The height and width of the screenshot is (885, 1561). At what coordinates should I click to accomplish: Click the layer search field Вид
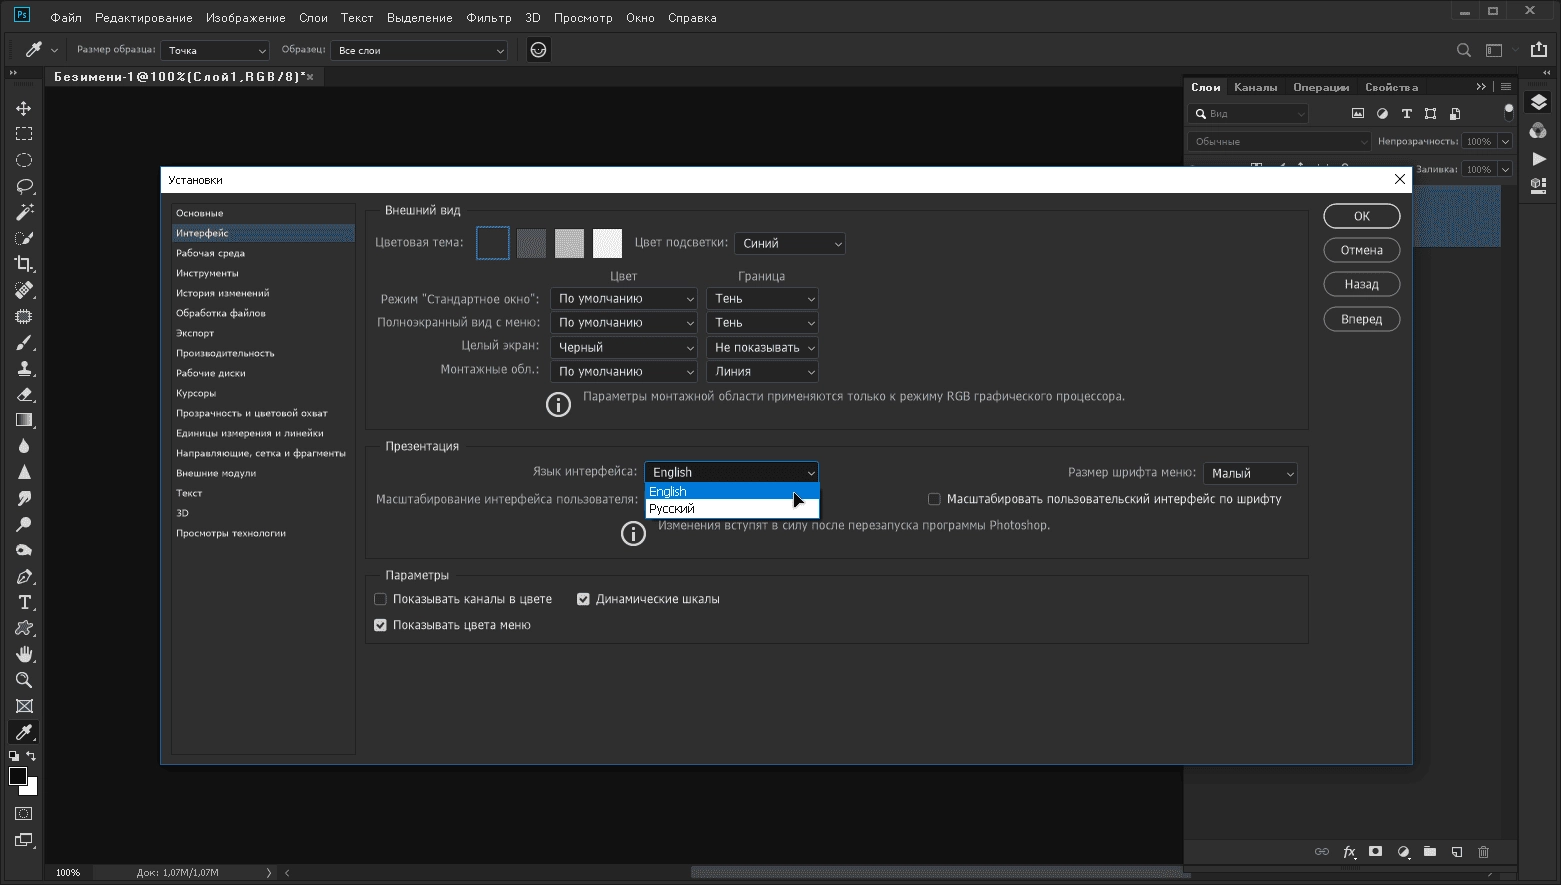click(x=1250, y=113)
